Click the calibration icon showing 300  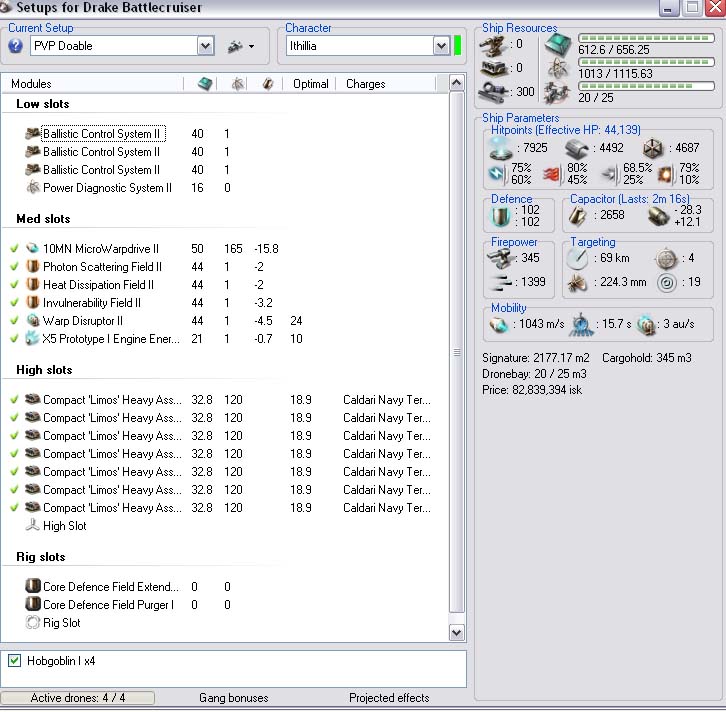494,92
